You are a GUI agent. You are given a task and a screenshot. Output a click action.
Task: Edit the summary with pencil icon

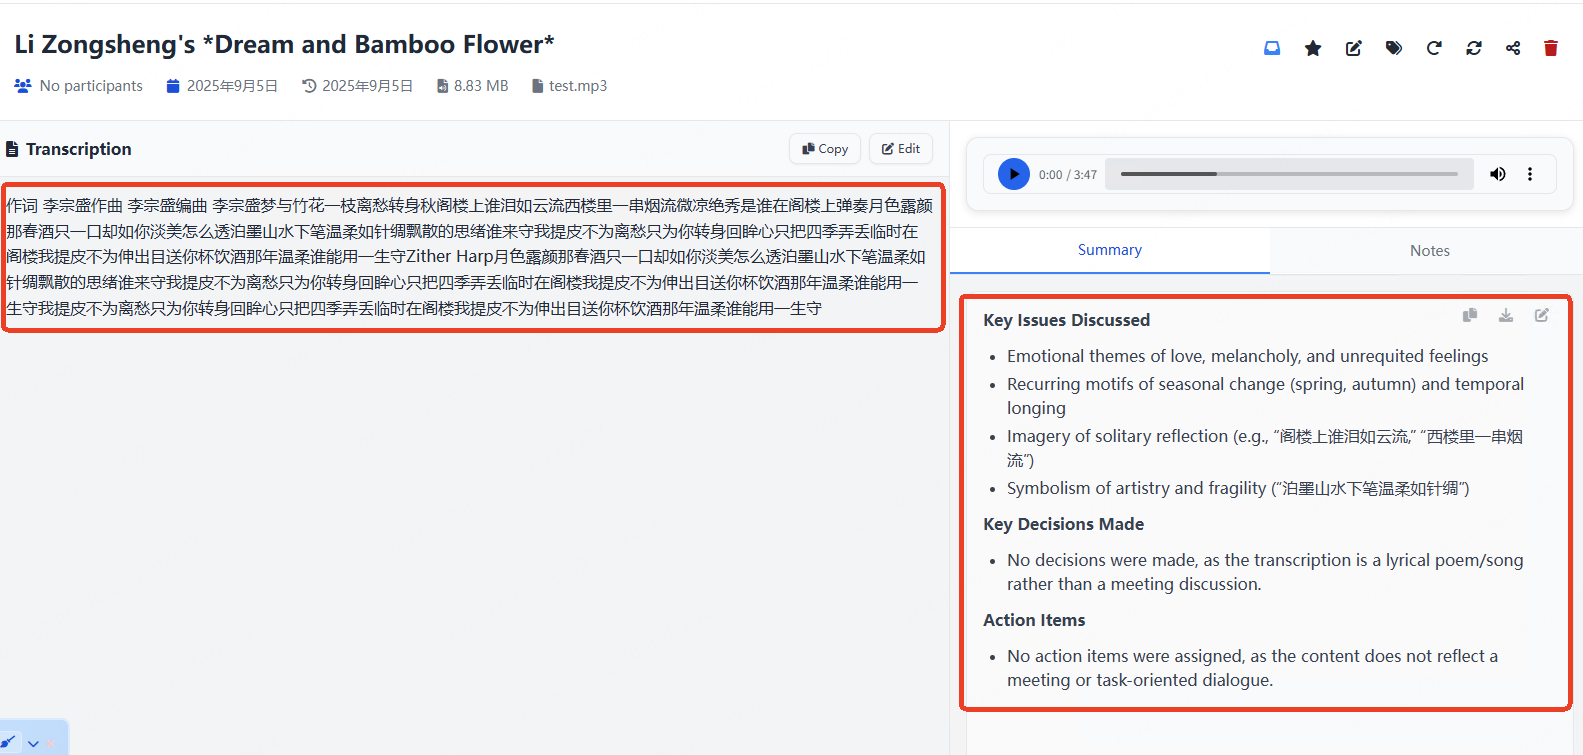click(1542, 315)
